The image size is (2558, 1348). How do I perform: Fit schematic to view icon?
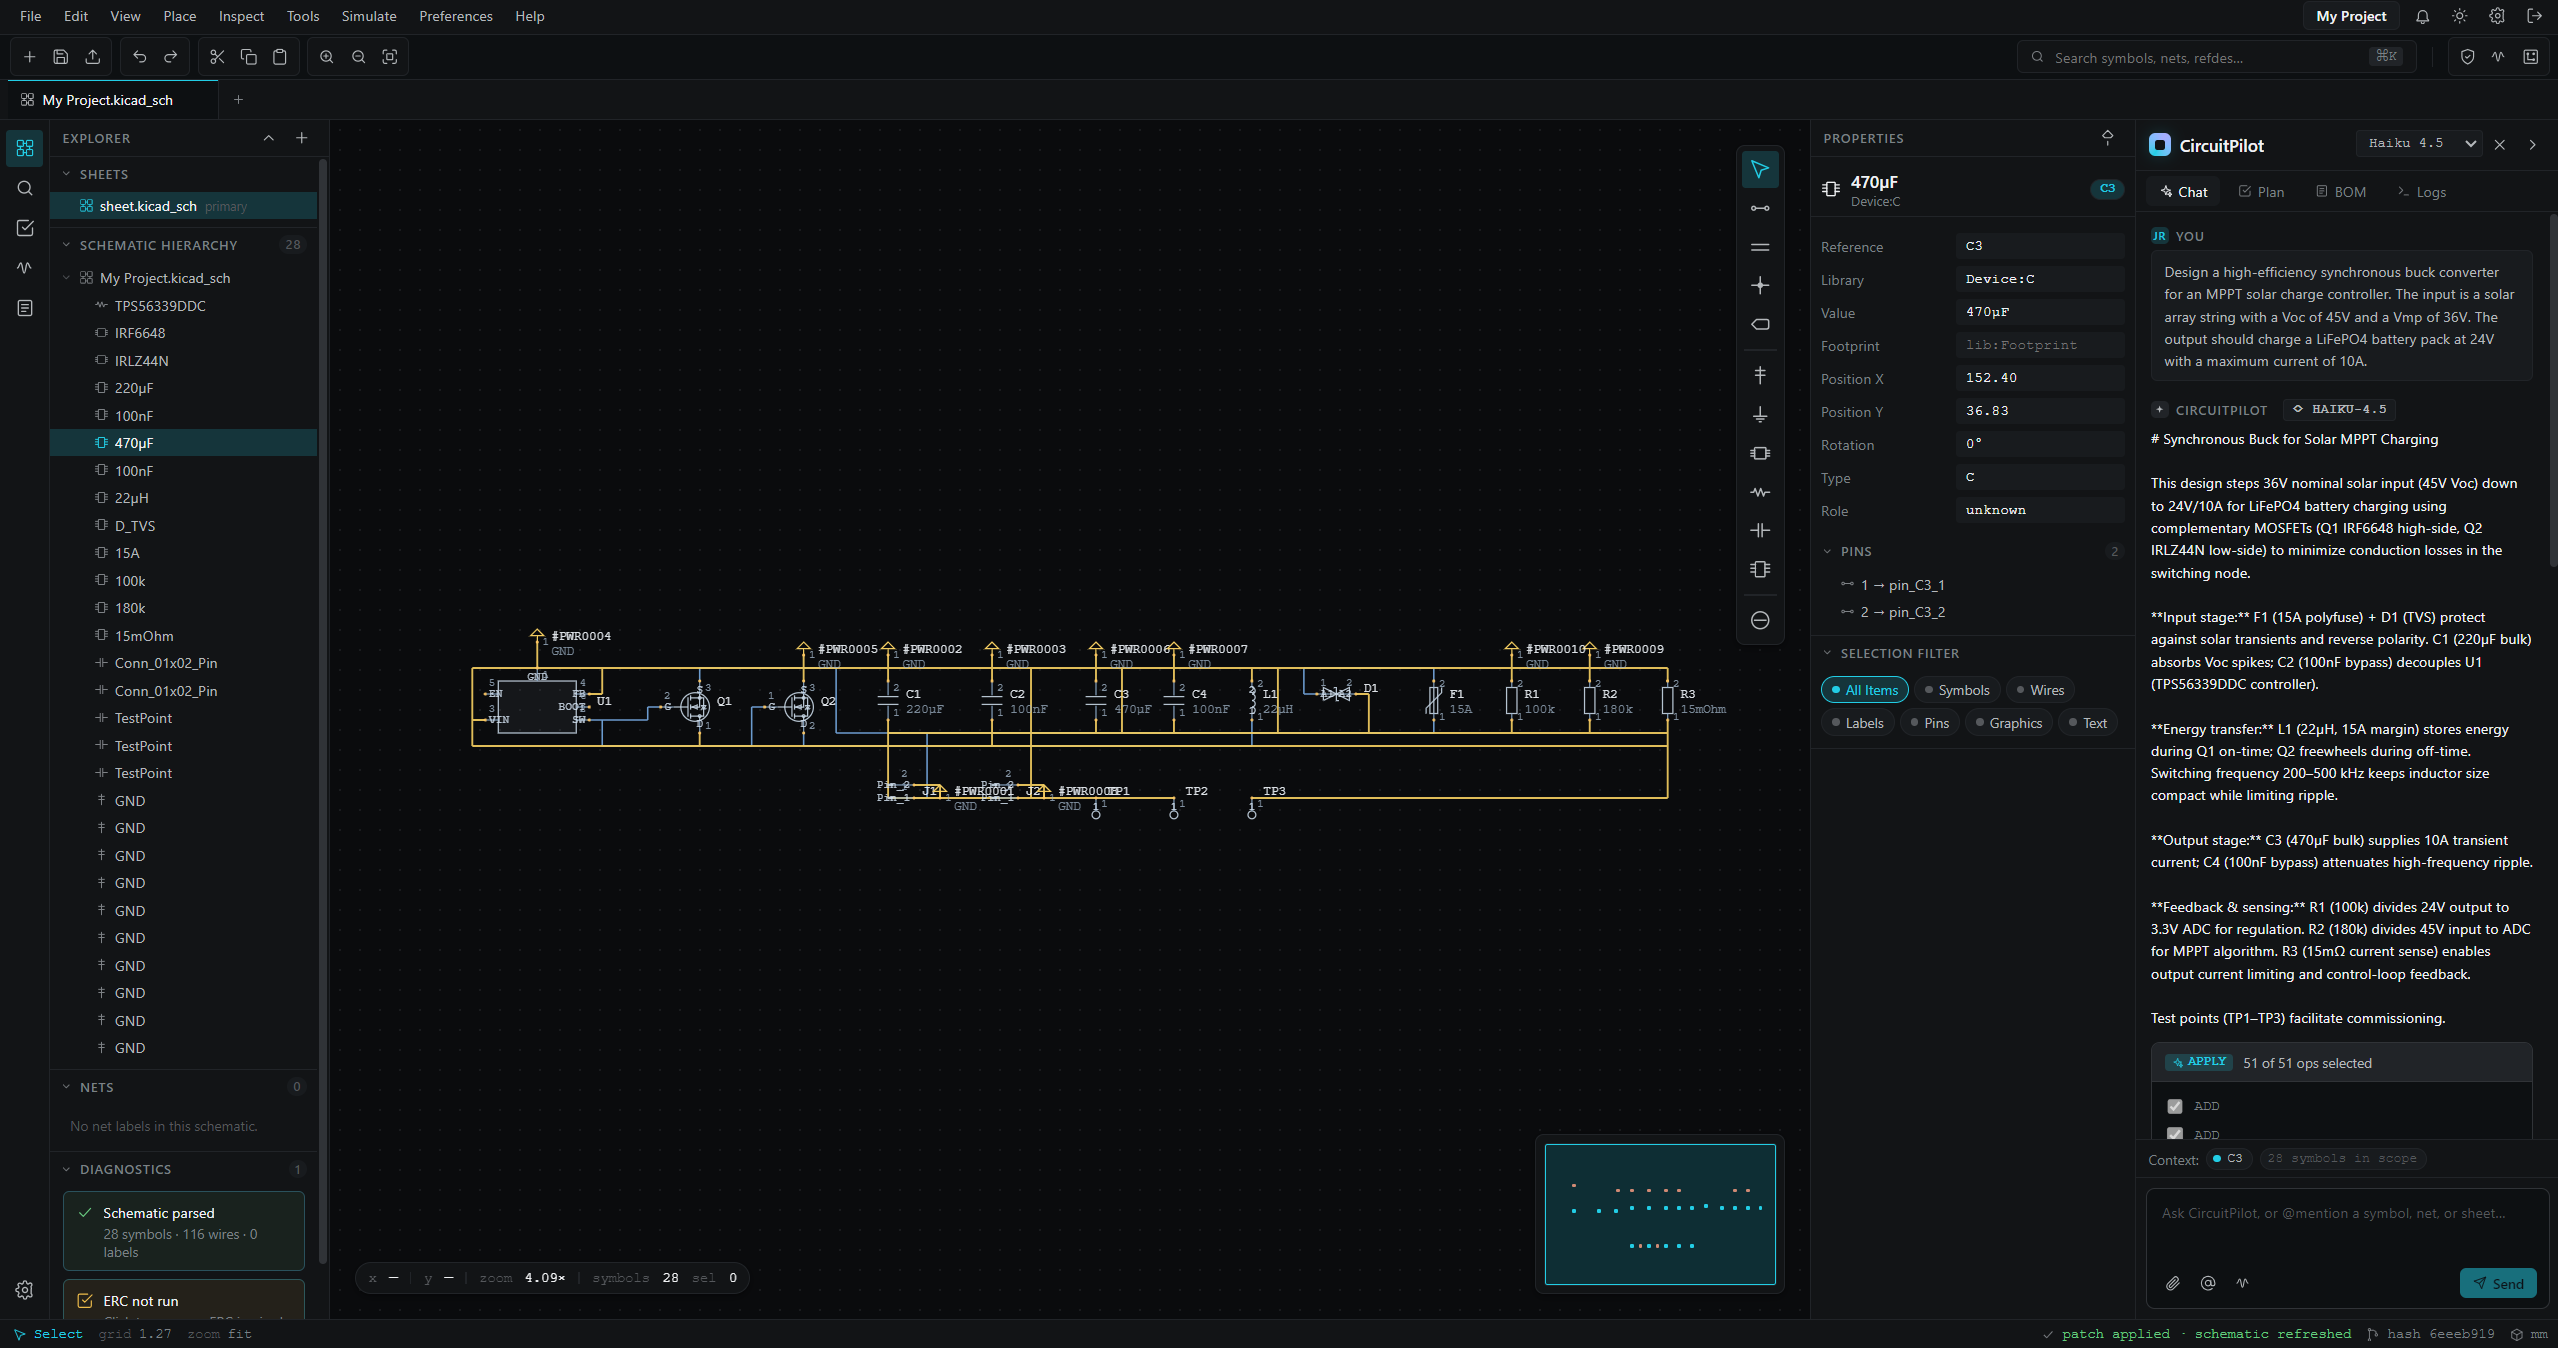[390, 57]
